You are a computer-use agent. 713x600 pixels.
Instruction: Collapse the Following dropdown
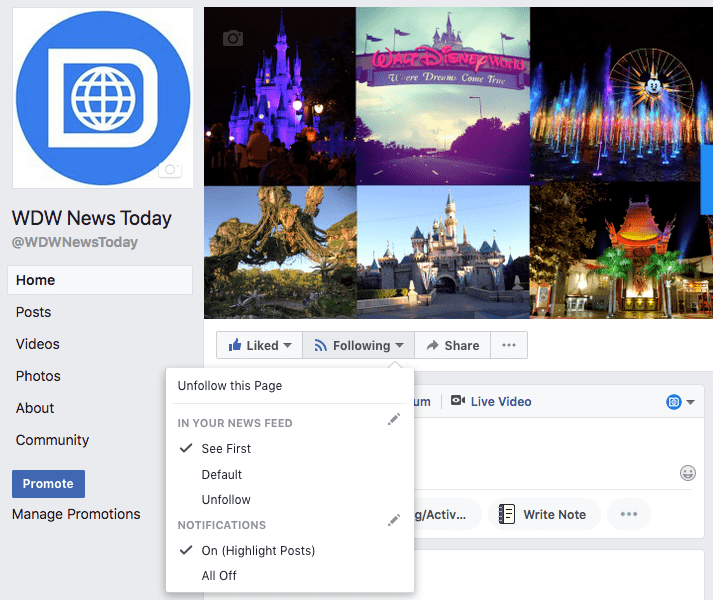[358, 345]
